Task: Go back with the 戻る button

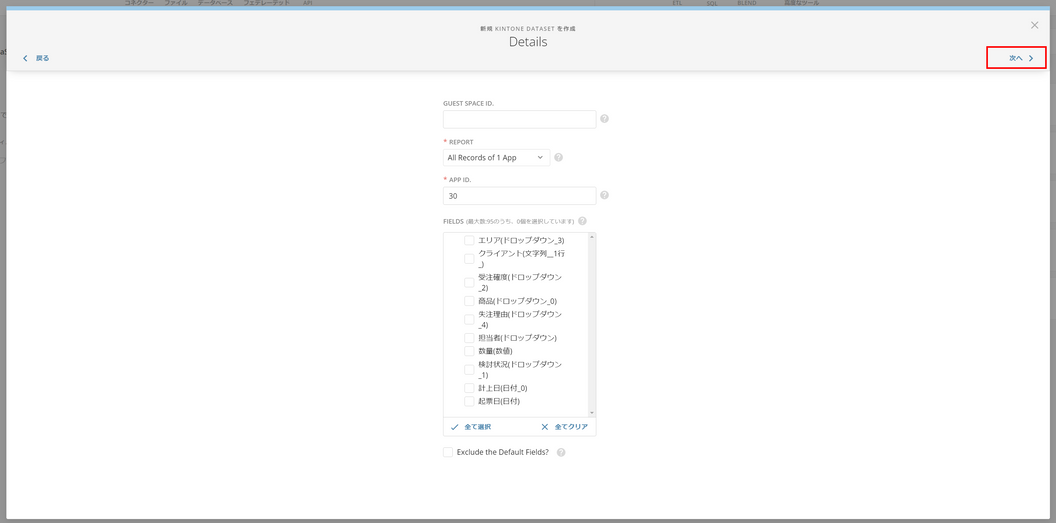Action: tap(36, 58)
